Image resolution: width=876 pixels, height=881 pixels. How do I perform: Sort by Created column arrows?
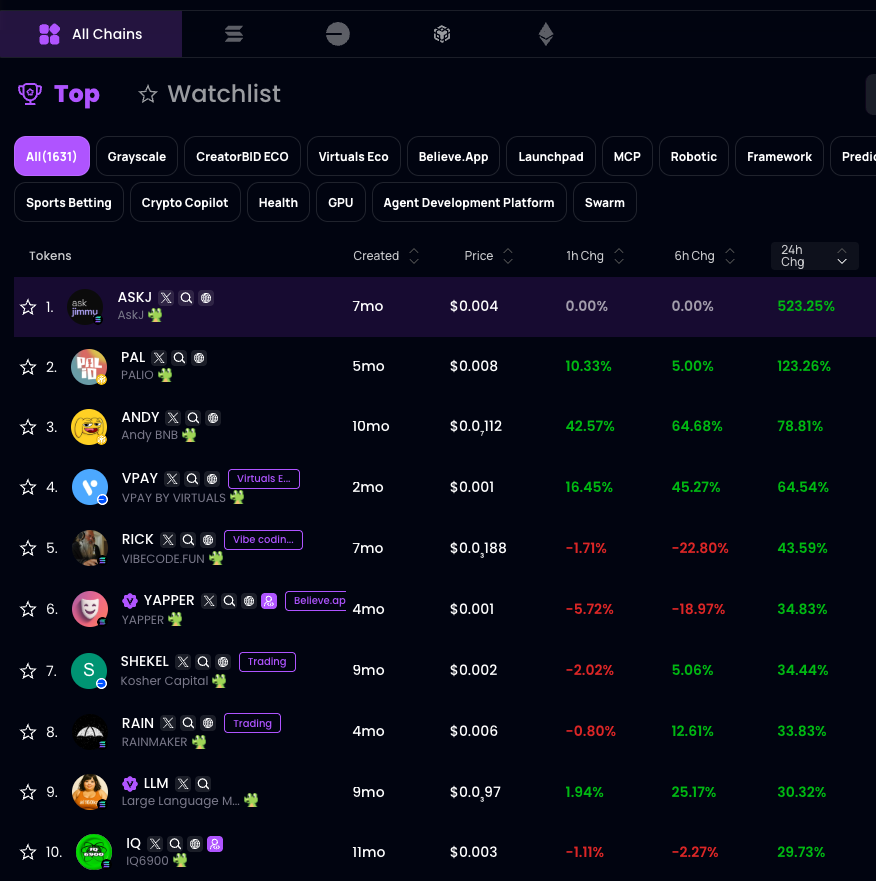414,256
